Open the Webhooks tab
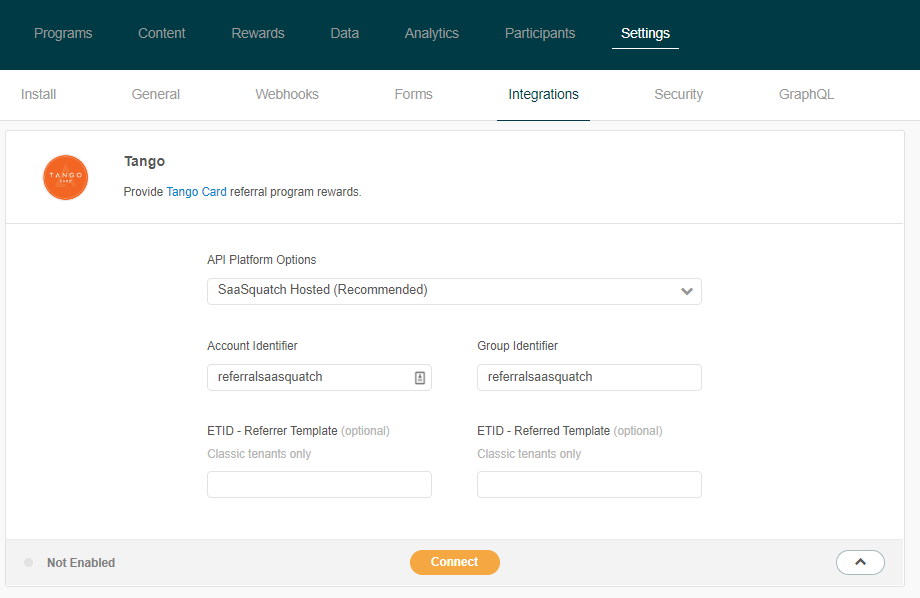This screenshot has width=920, height=598. point(287,95)
